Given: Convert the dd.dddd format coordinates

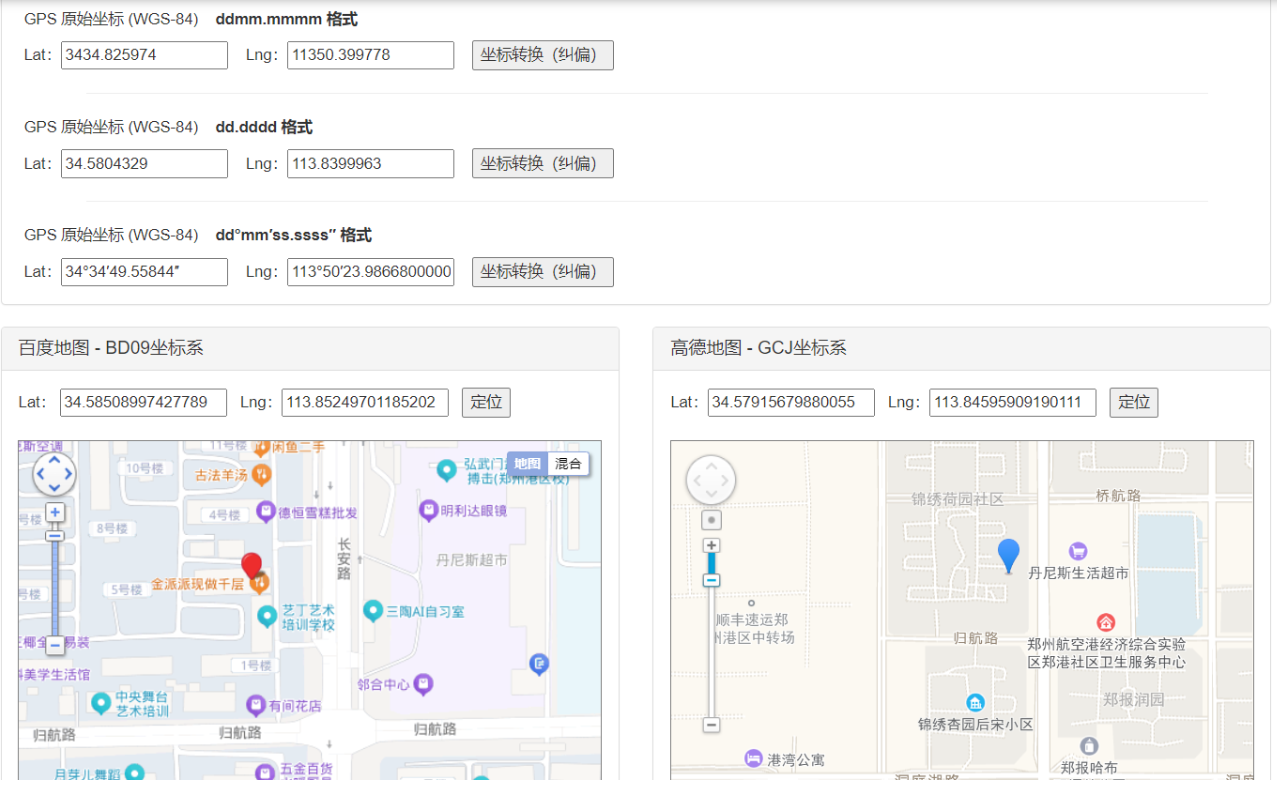Looking at the screenshot, I should coord(542,163).
